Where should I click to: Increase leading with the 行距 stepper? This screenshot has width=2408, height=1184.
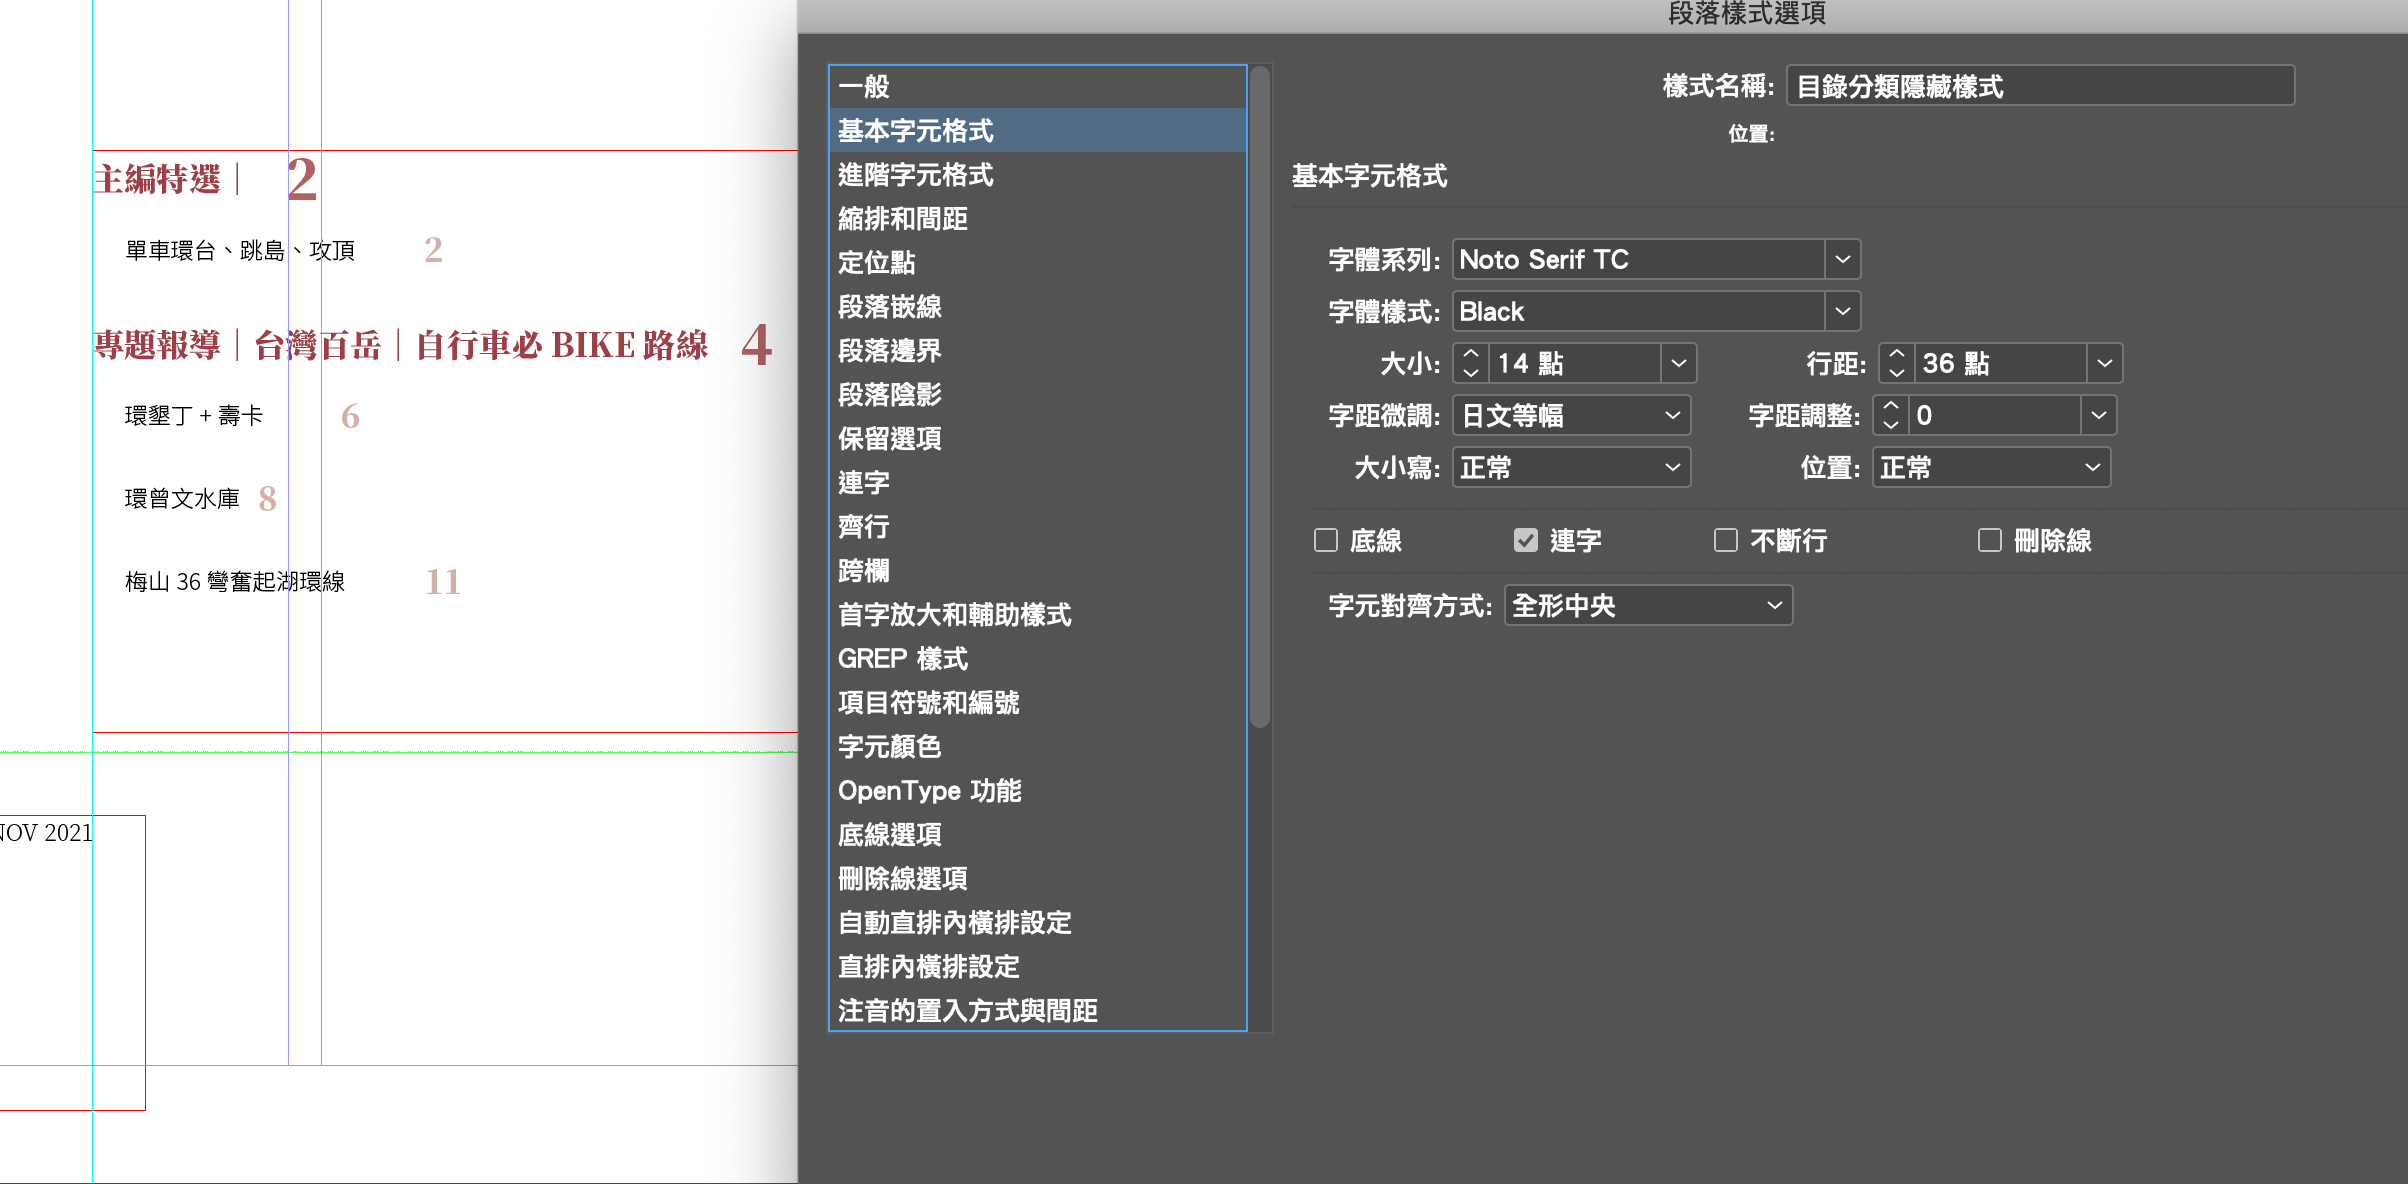pos(1896,354)
